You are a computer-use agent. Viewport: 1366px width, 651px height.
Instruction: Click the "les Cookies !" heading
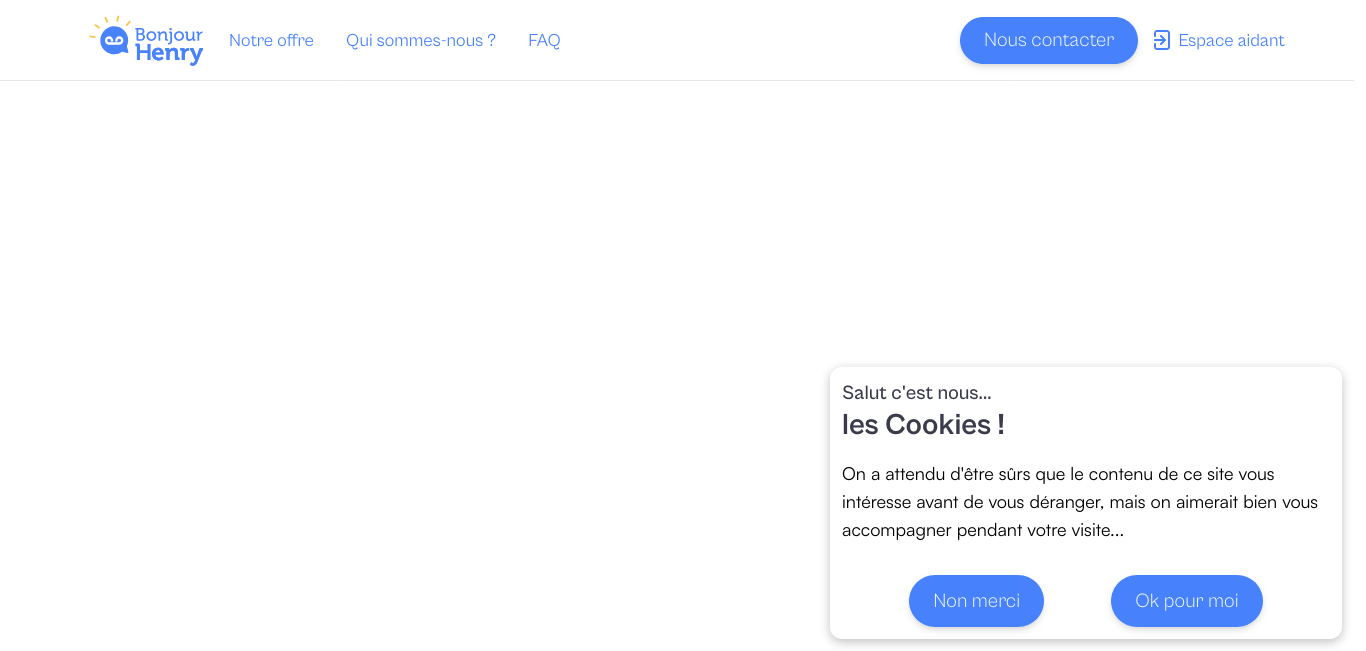tap(923, 425)
